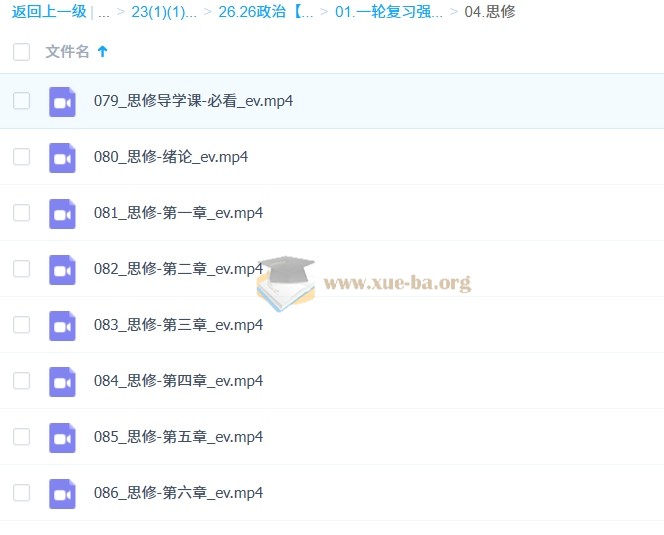Click video icon for 080_思修-绪论_ev.mp4
Viewport: 664px width, 535px height.
pos(63,157)
